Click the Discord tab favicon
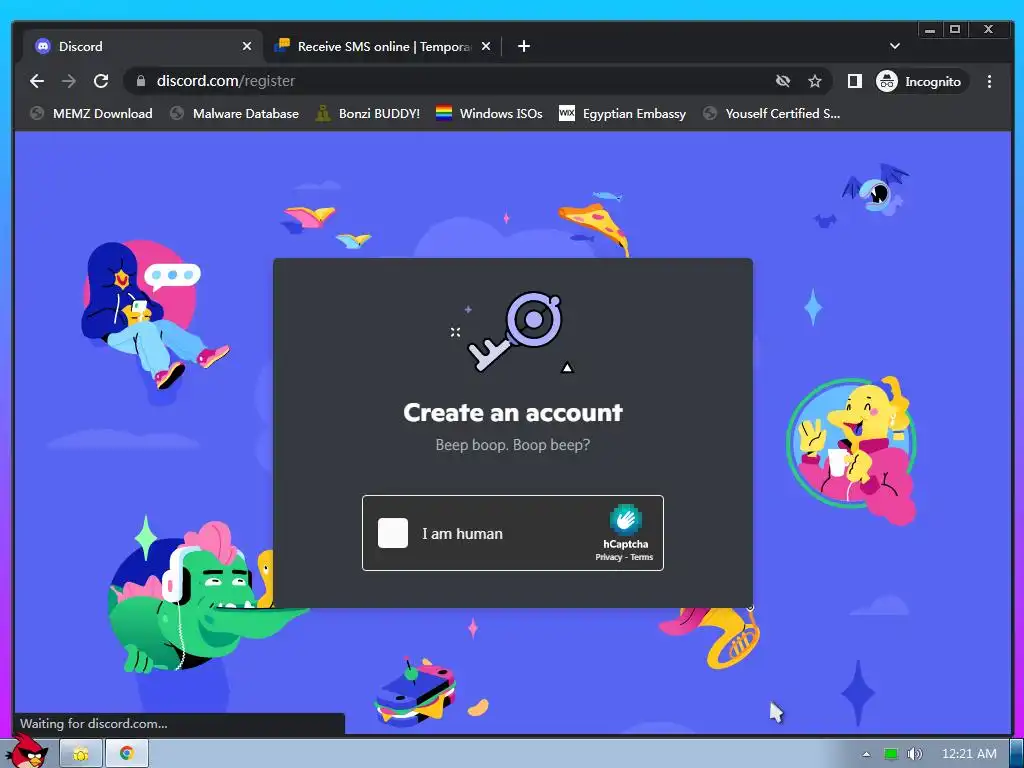Viewport: 1024px width, 768px height. point(42,46)
